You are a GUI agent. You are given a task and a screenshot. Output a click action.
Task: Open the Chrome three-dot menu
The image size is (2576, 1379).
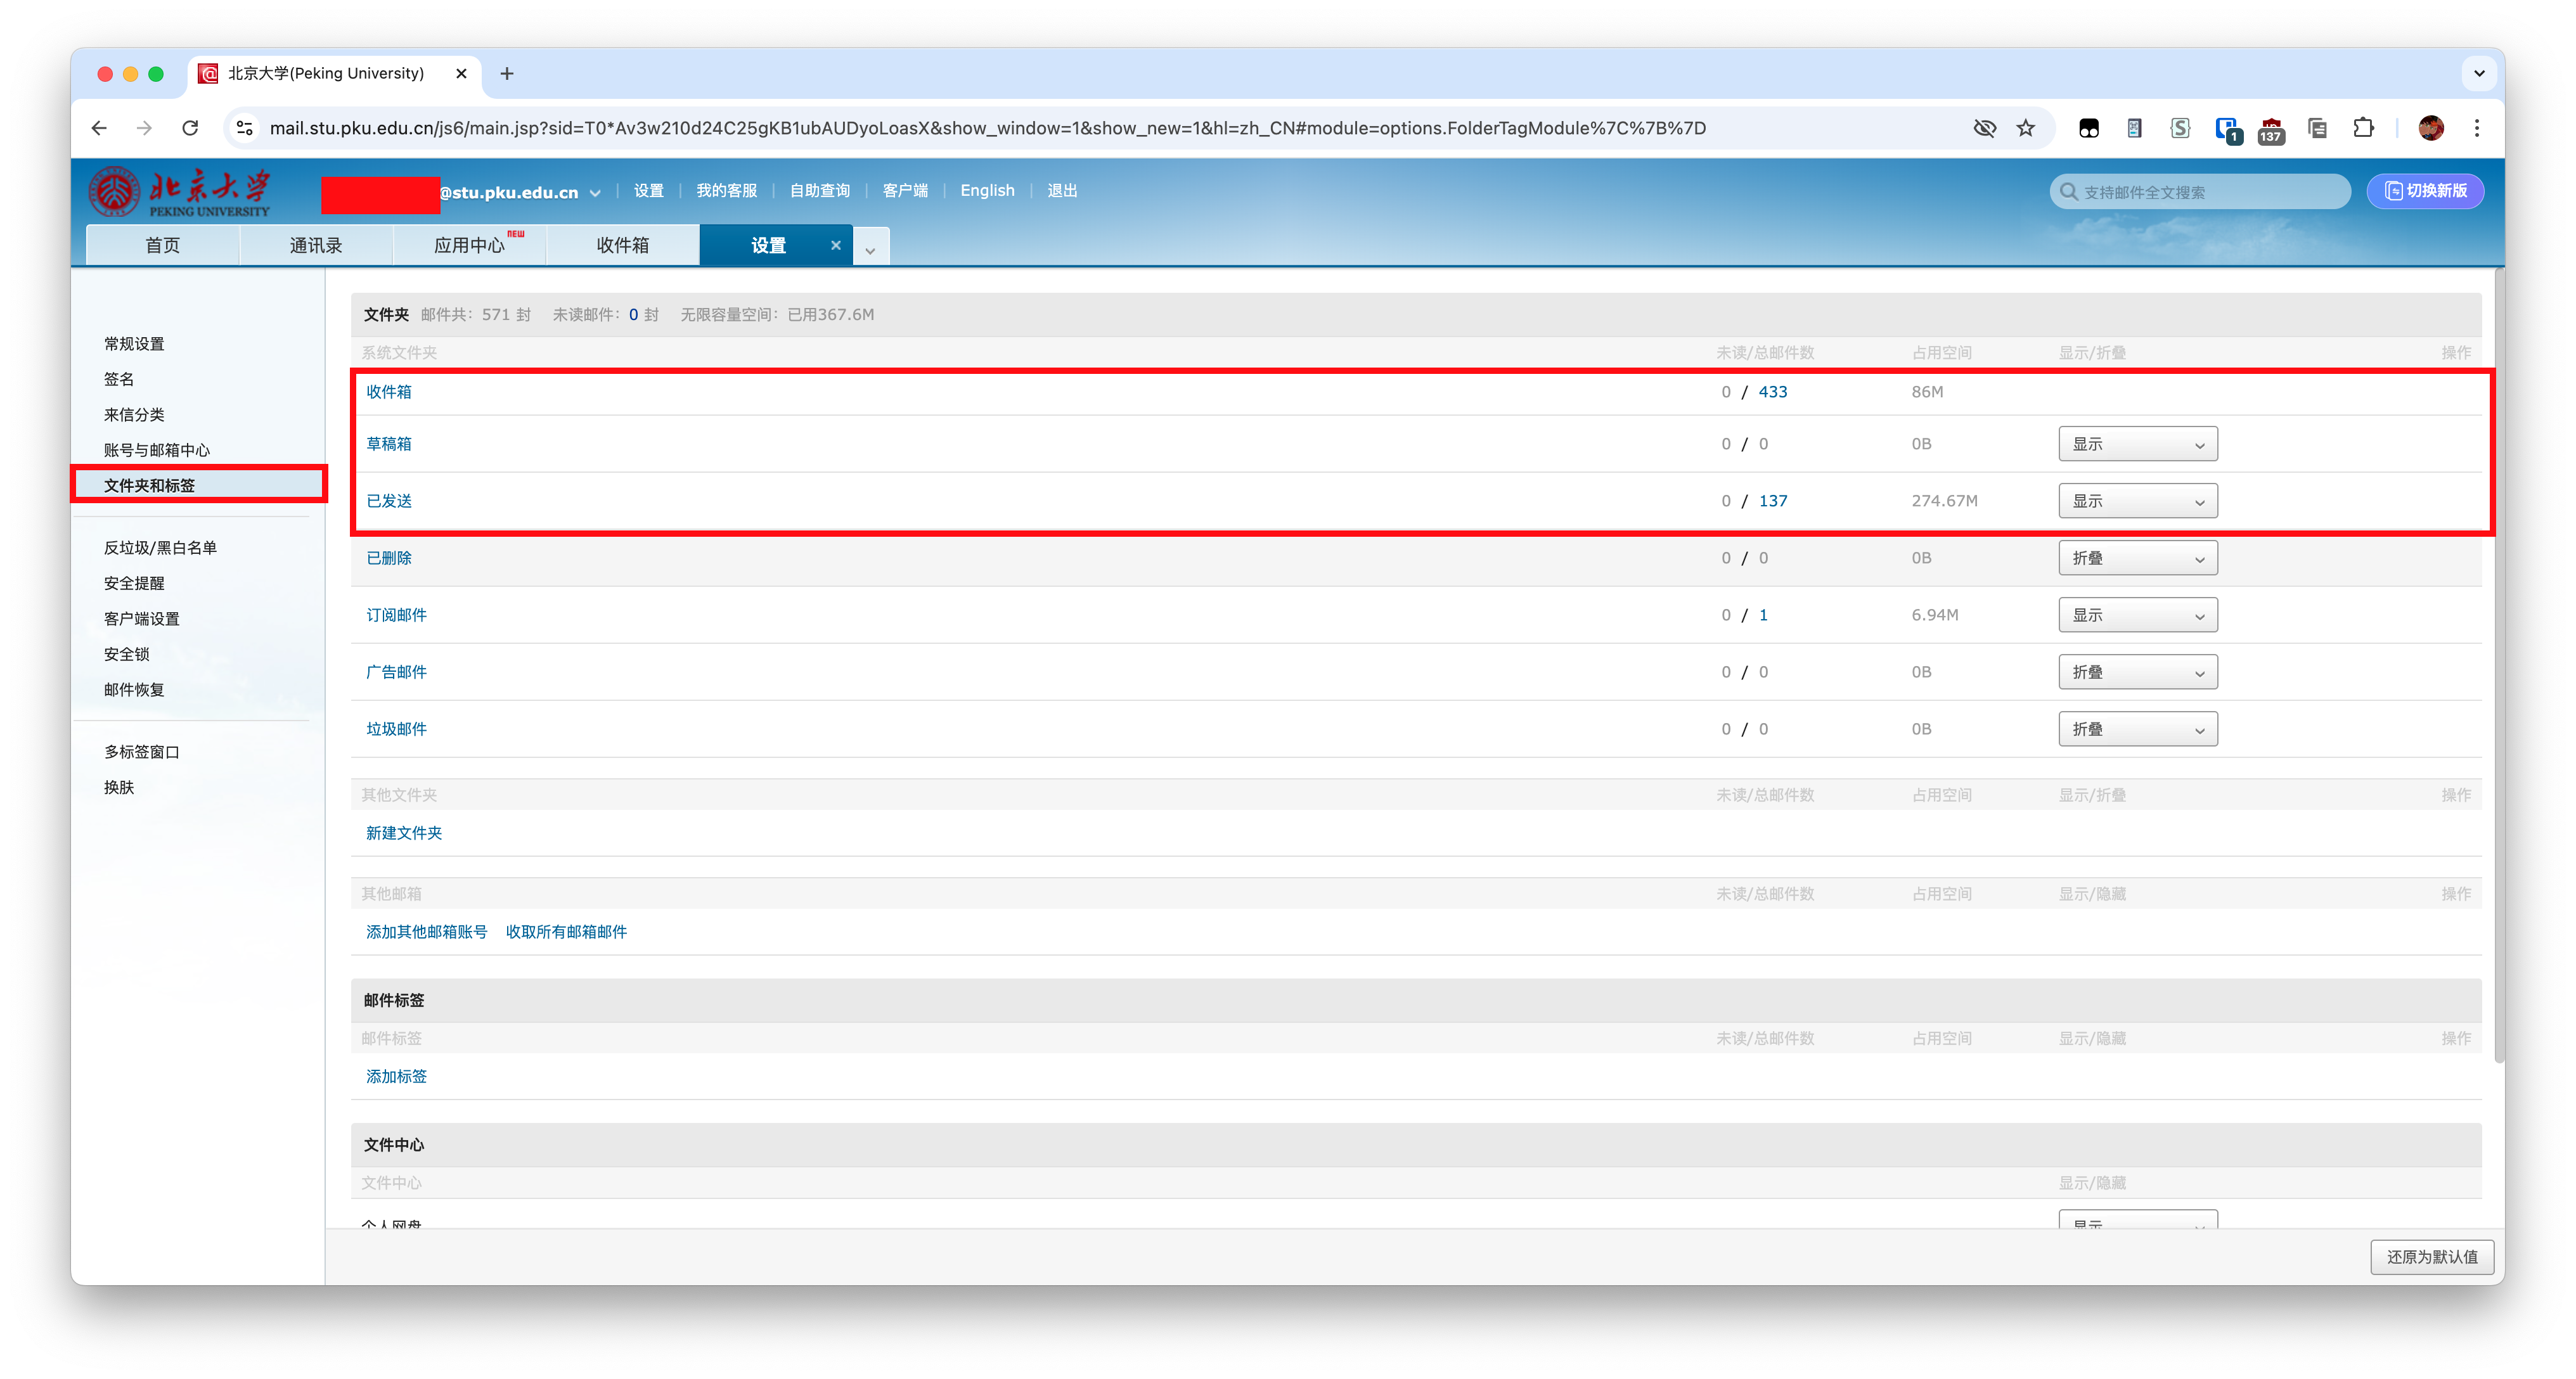[2477, 128]
